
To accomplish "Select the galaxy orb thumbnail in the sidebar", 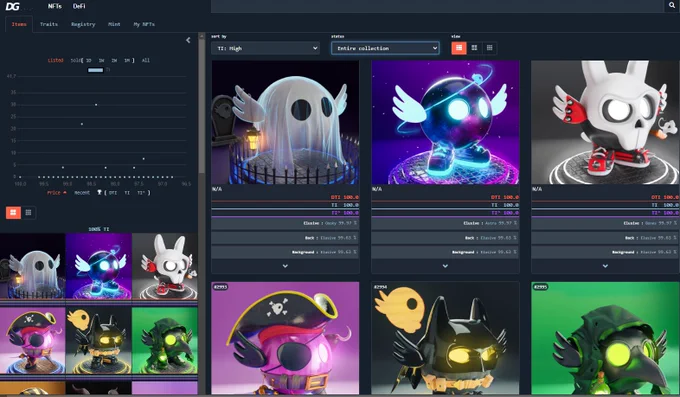I will (x=99, y=266).
